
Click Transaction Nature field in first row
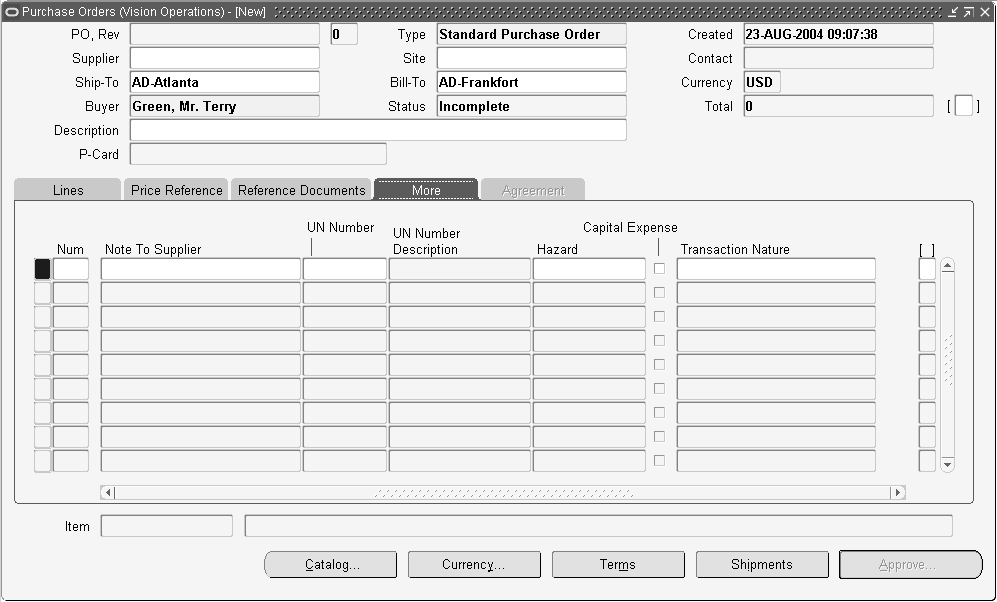[x=776, y=269]
